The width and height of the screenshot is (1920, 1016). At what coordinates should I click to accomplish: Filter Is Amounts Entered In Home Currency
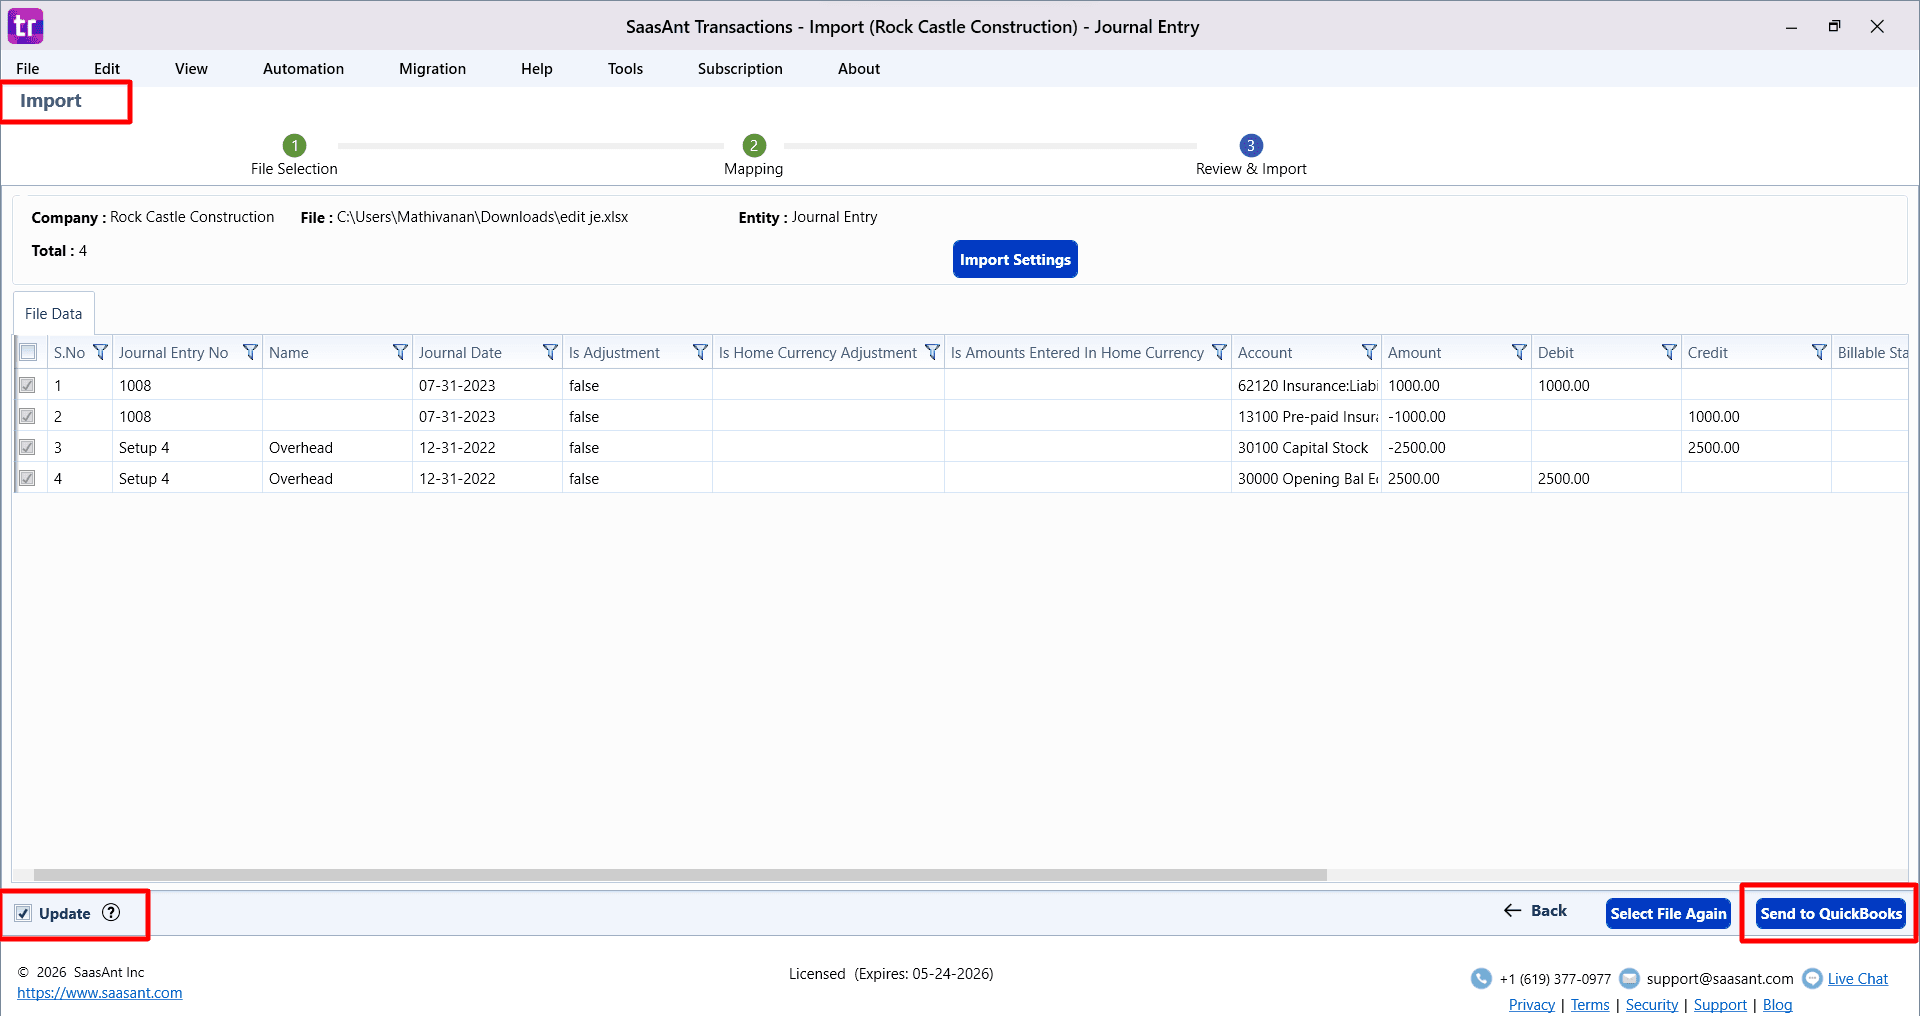(x=1219, y=352)
